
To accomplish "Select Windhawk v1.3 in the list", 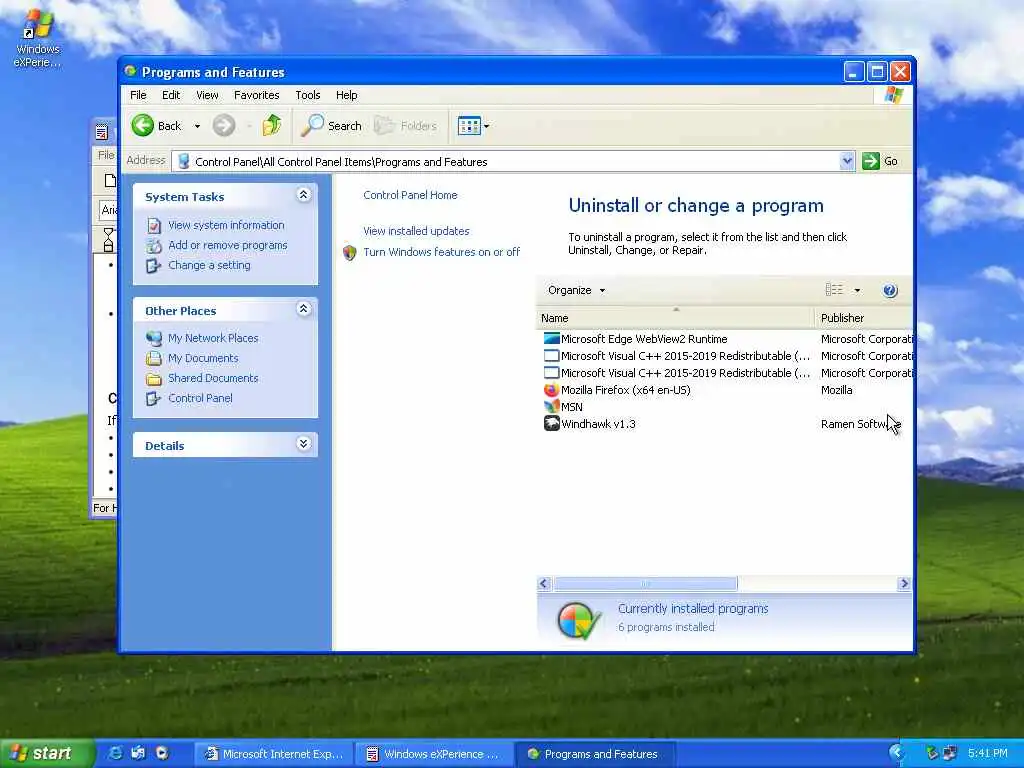I will [x=598, y=424].
